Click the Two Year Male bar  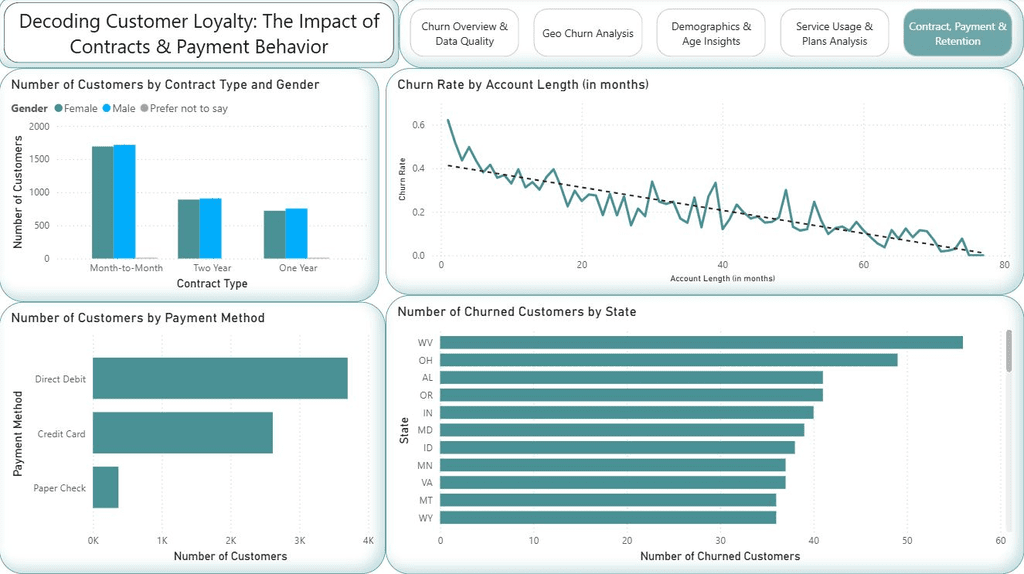click(210, 229)
